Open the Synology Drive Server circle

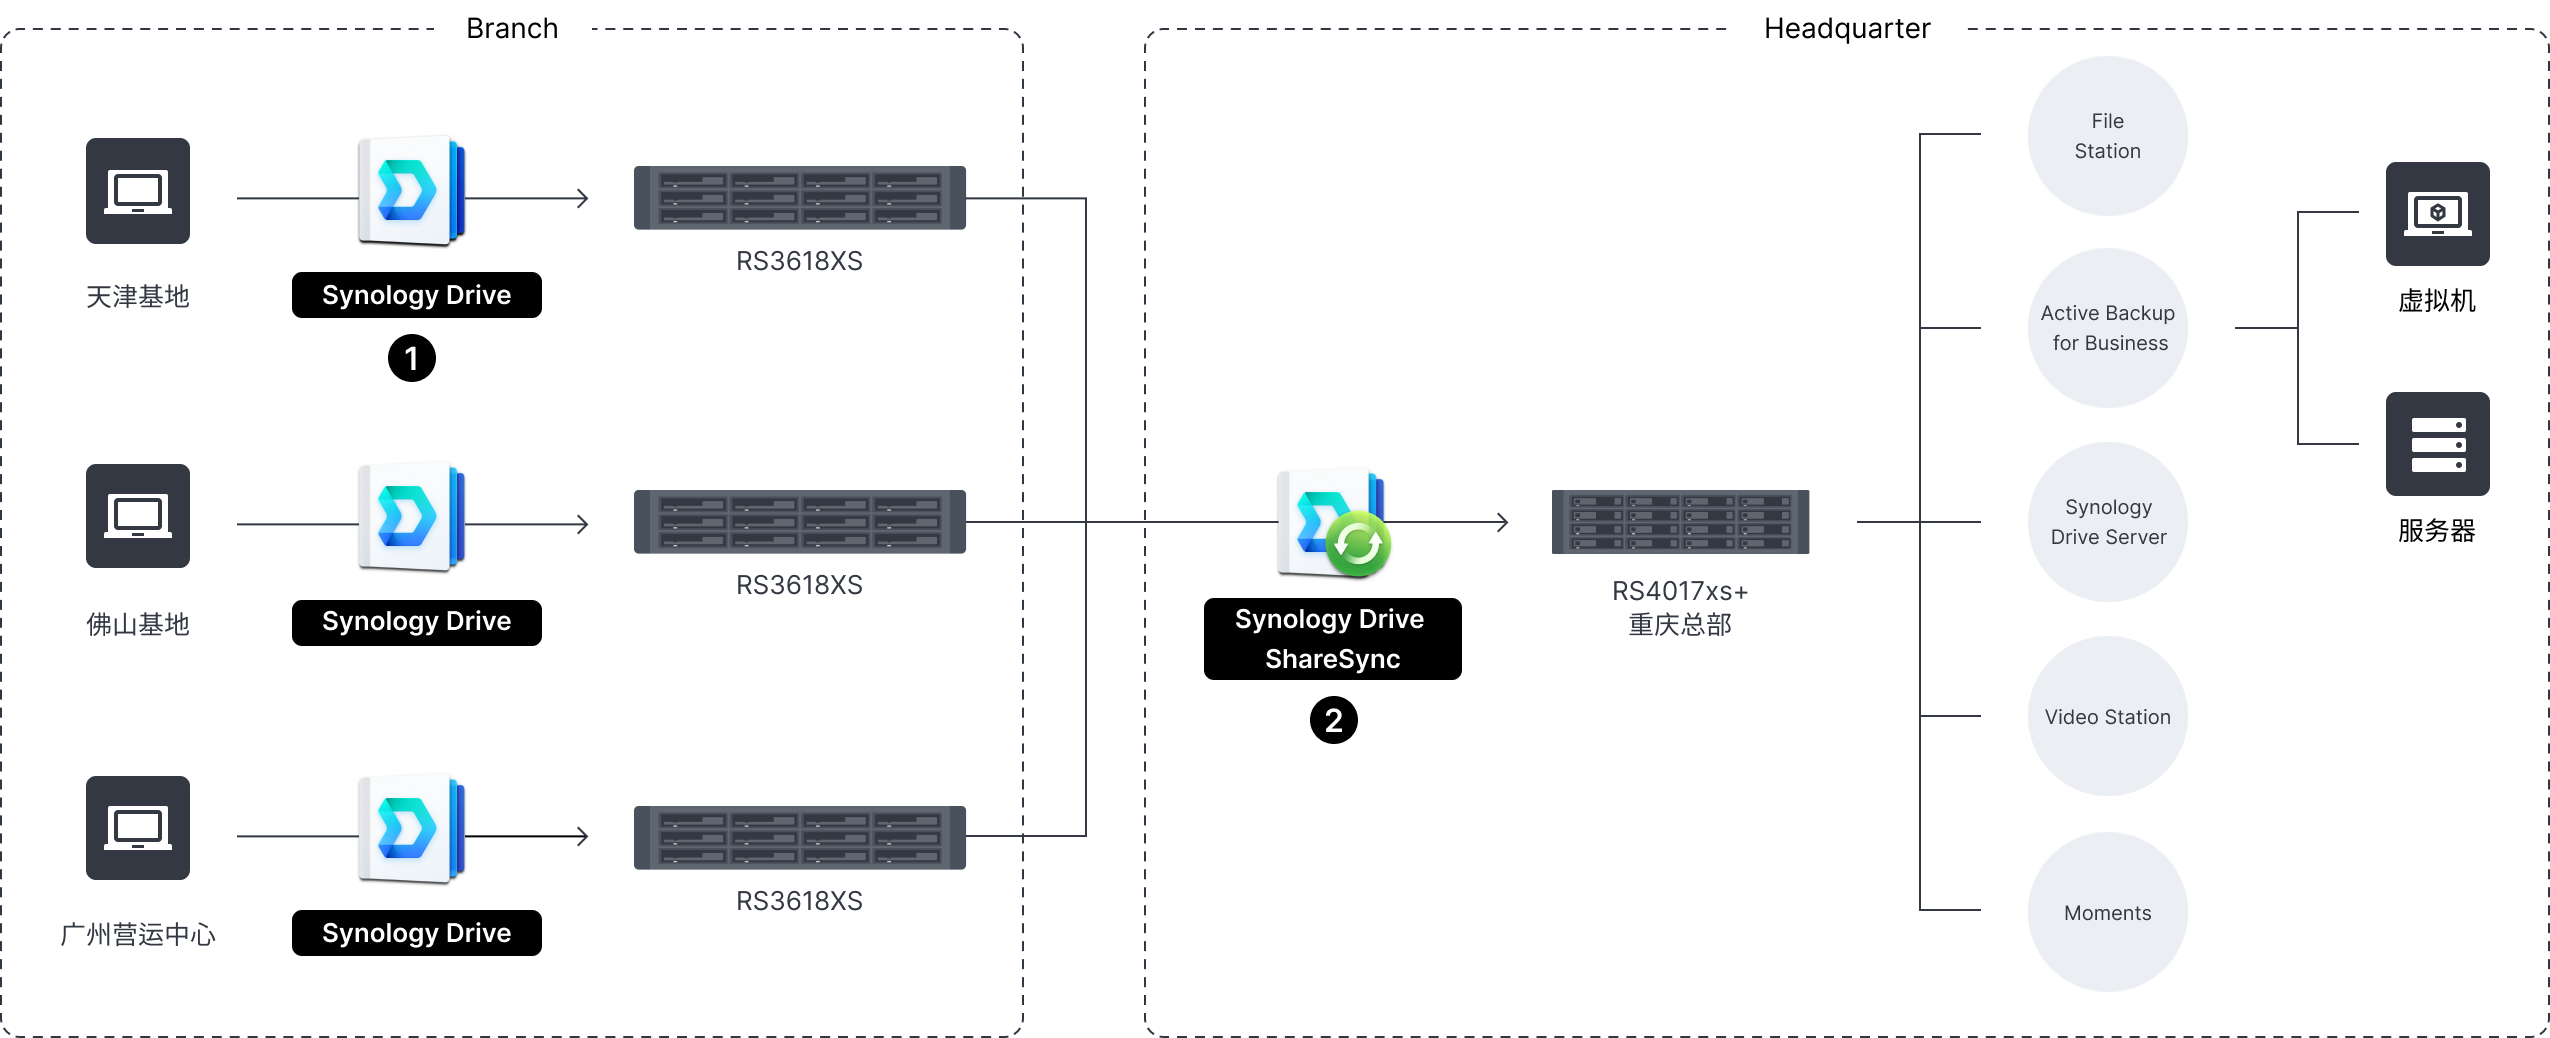click(2107, 522)
